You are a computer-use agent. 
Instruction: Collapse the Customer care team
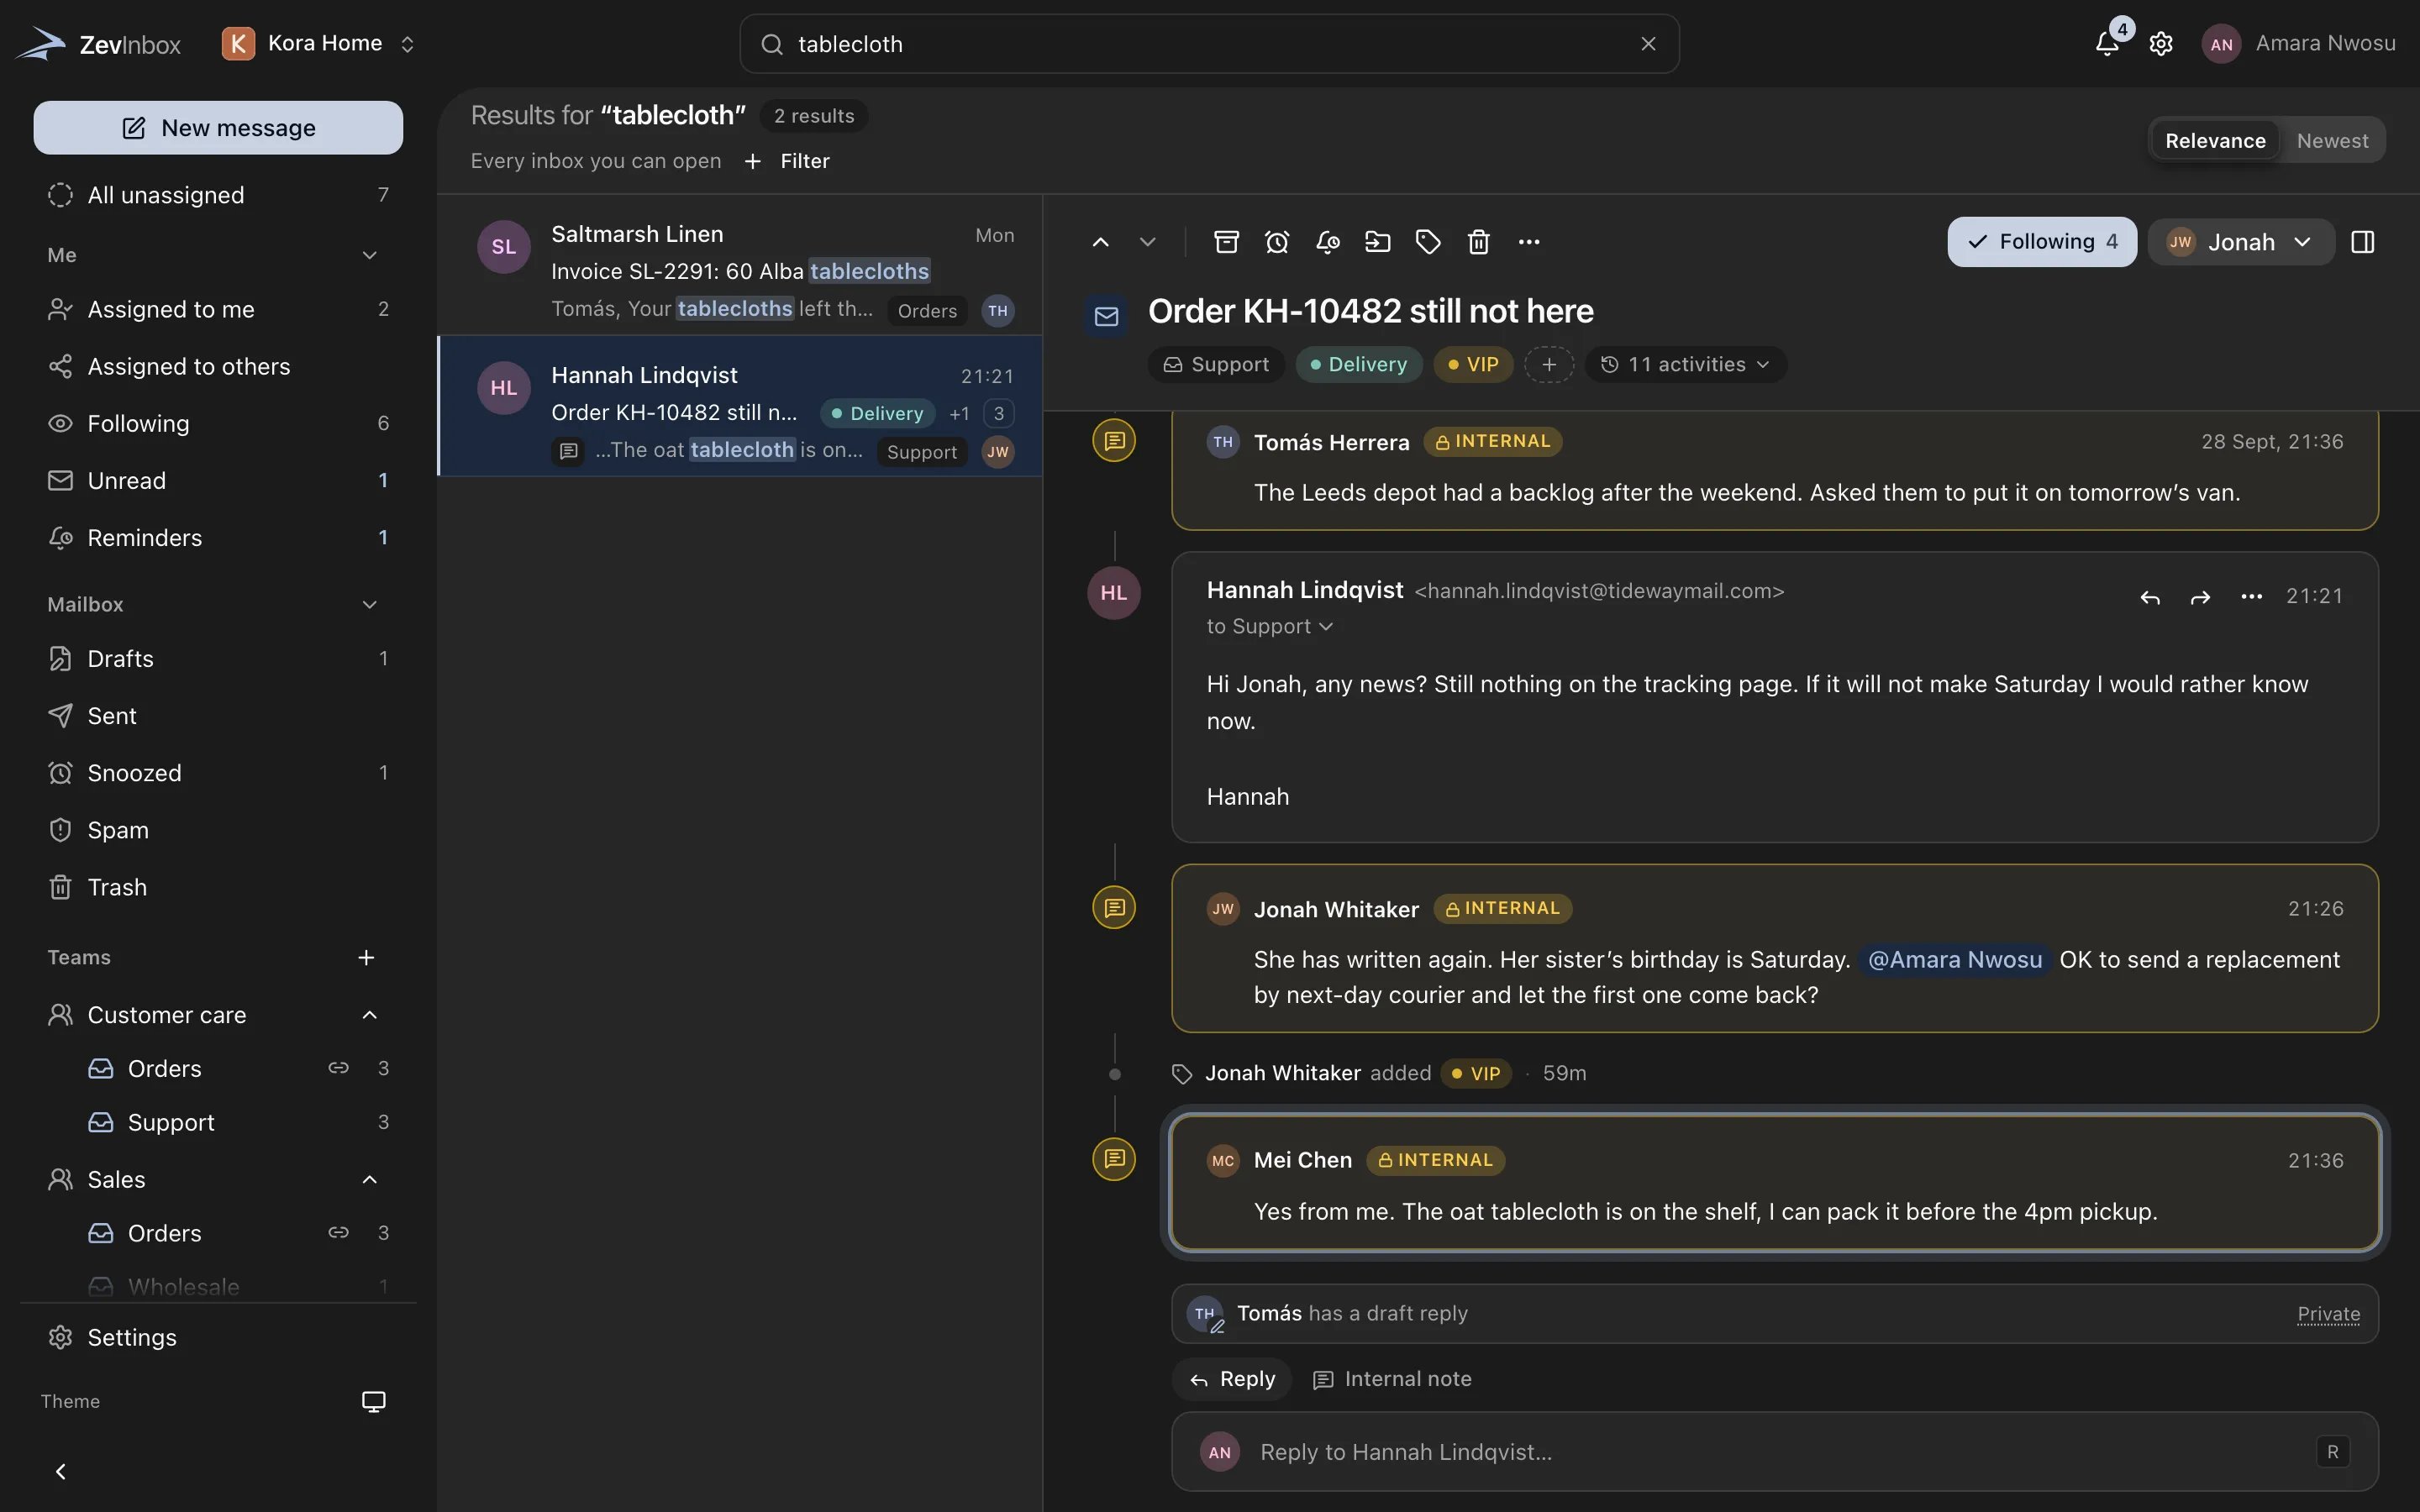pyautogui.click(x=369, y=1015)
